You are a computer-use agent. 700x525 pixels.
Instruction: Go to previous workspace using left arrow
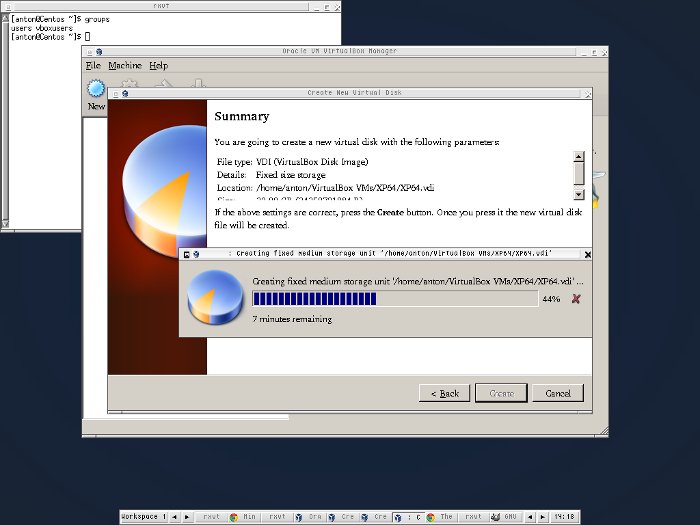coord(175,517)
